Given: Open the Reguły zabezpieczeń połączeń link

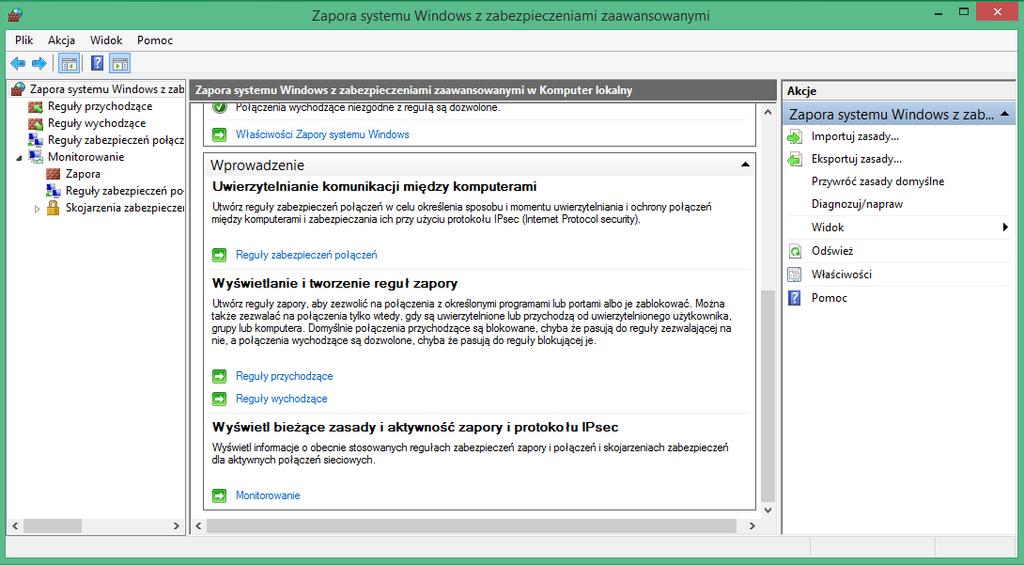Looking at the screenshot, I should pyautogui.click(x=306, y=255).
